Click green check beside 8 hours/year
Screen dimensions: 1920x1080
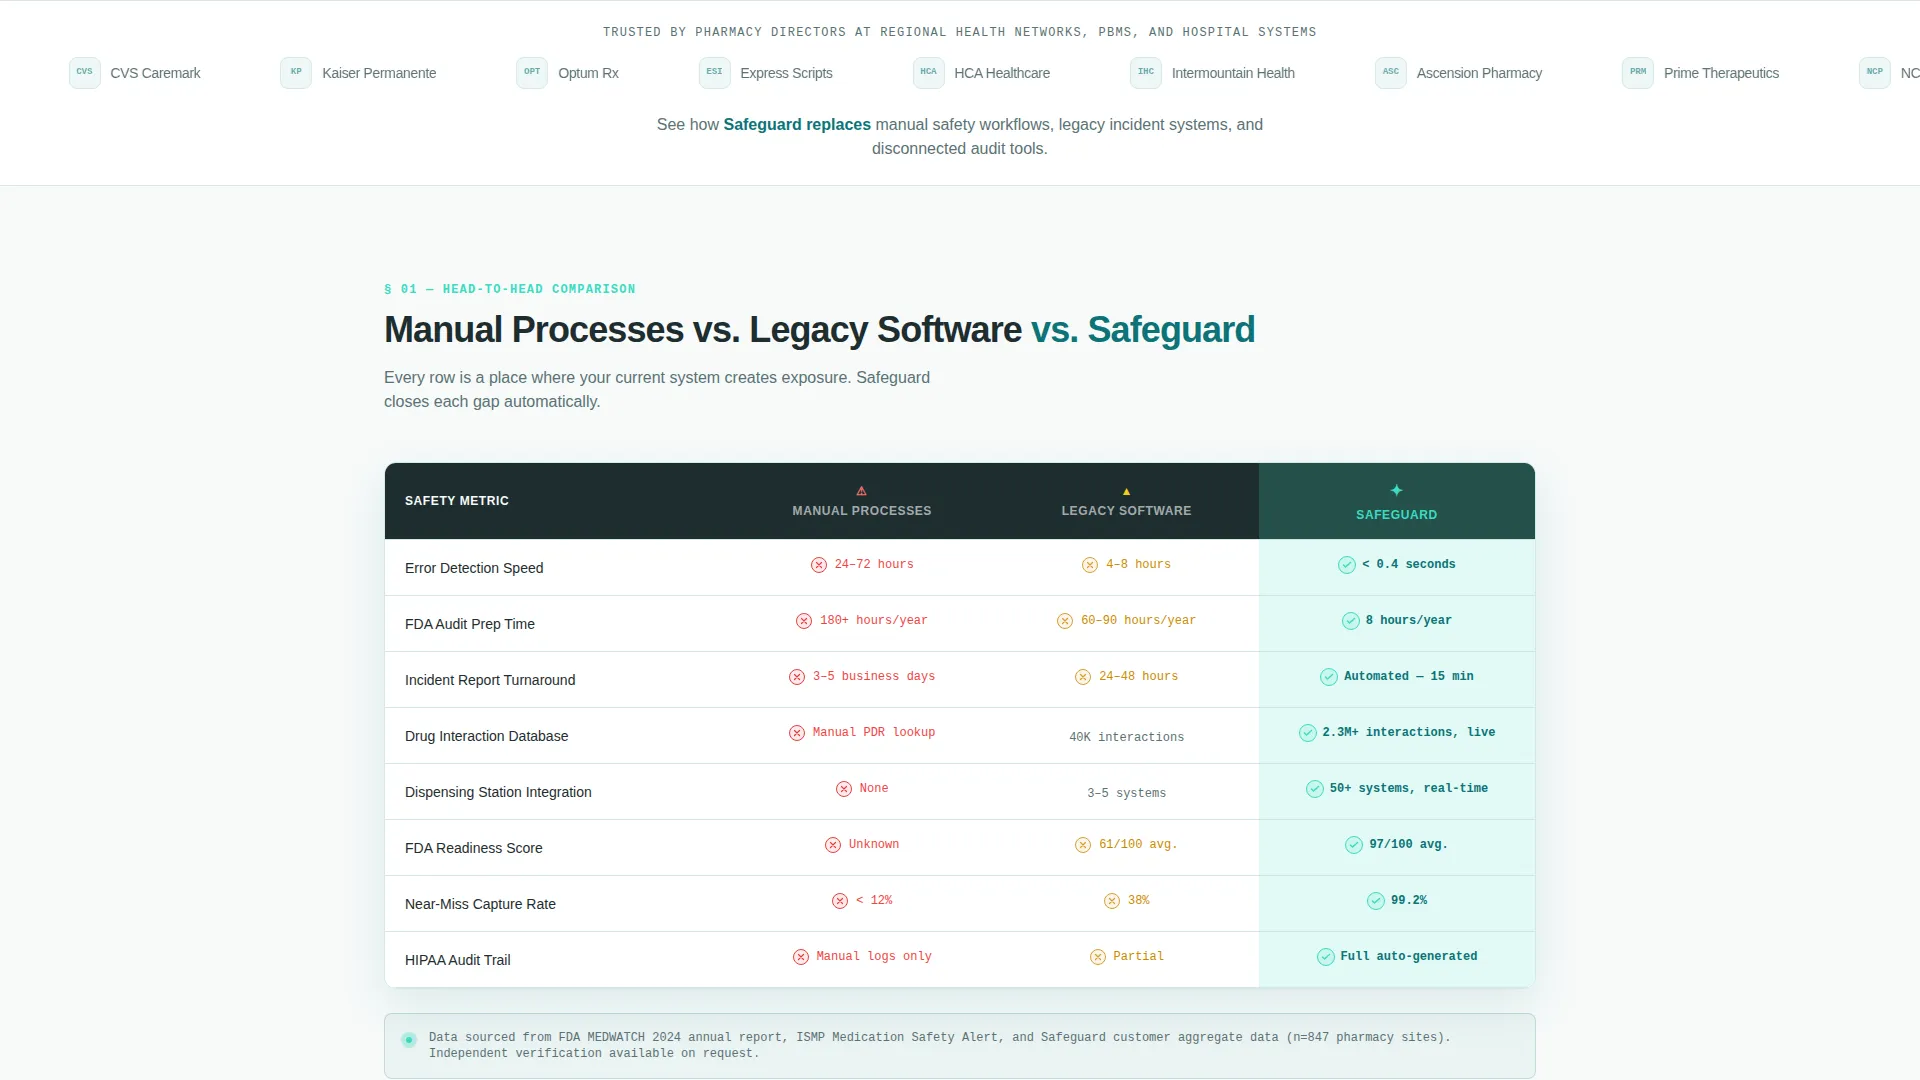pos(1351,621)
